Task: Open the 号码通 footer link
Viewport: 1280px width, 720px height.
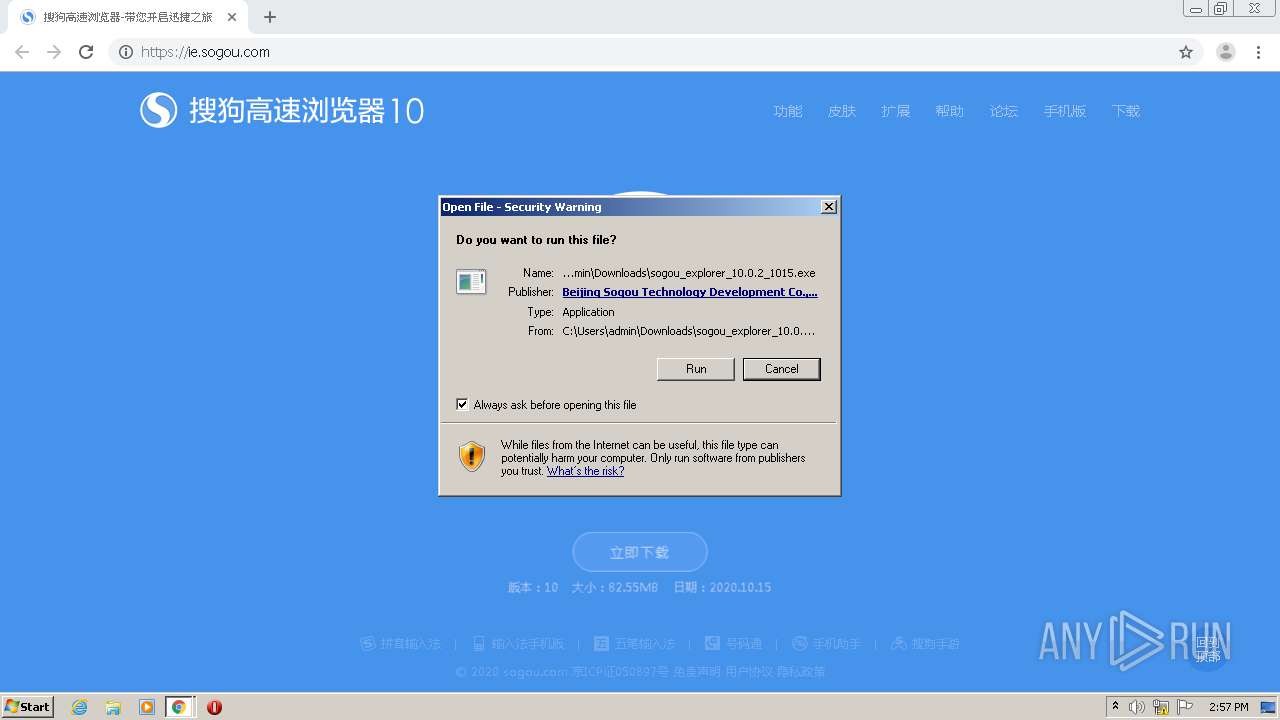Action: point(734,644)
